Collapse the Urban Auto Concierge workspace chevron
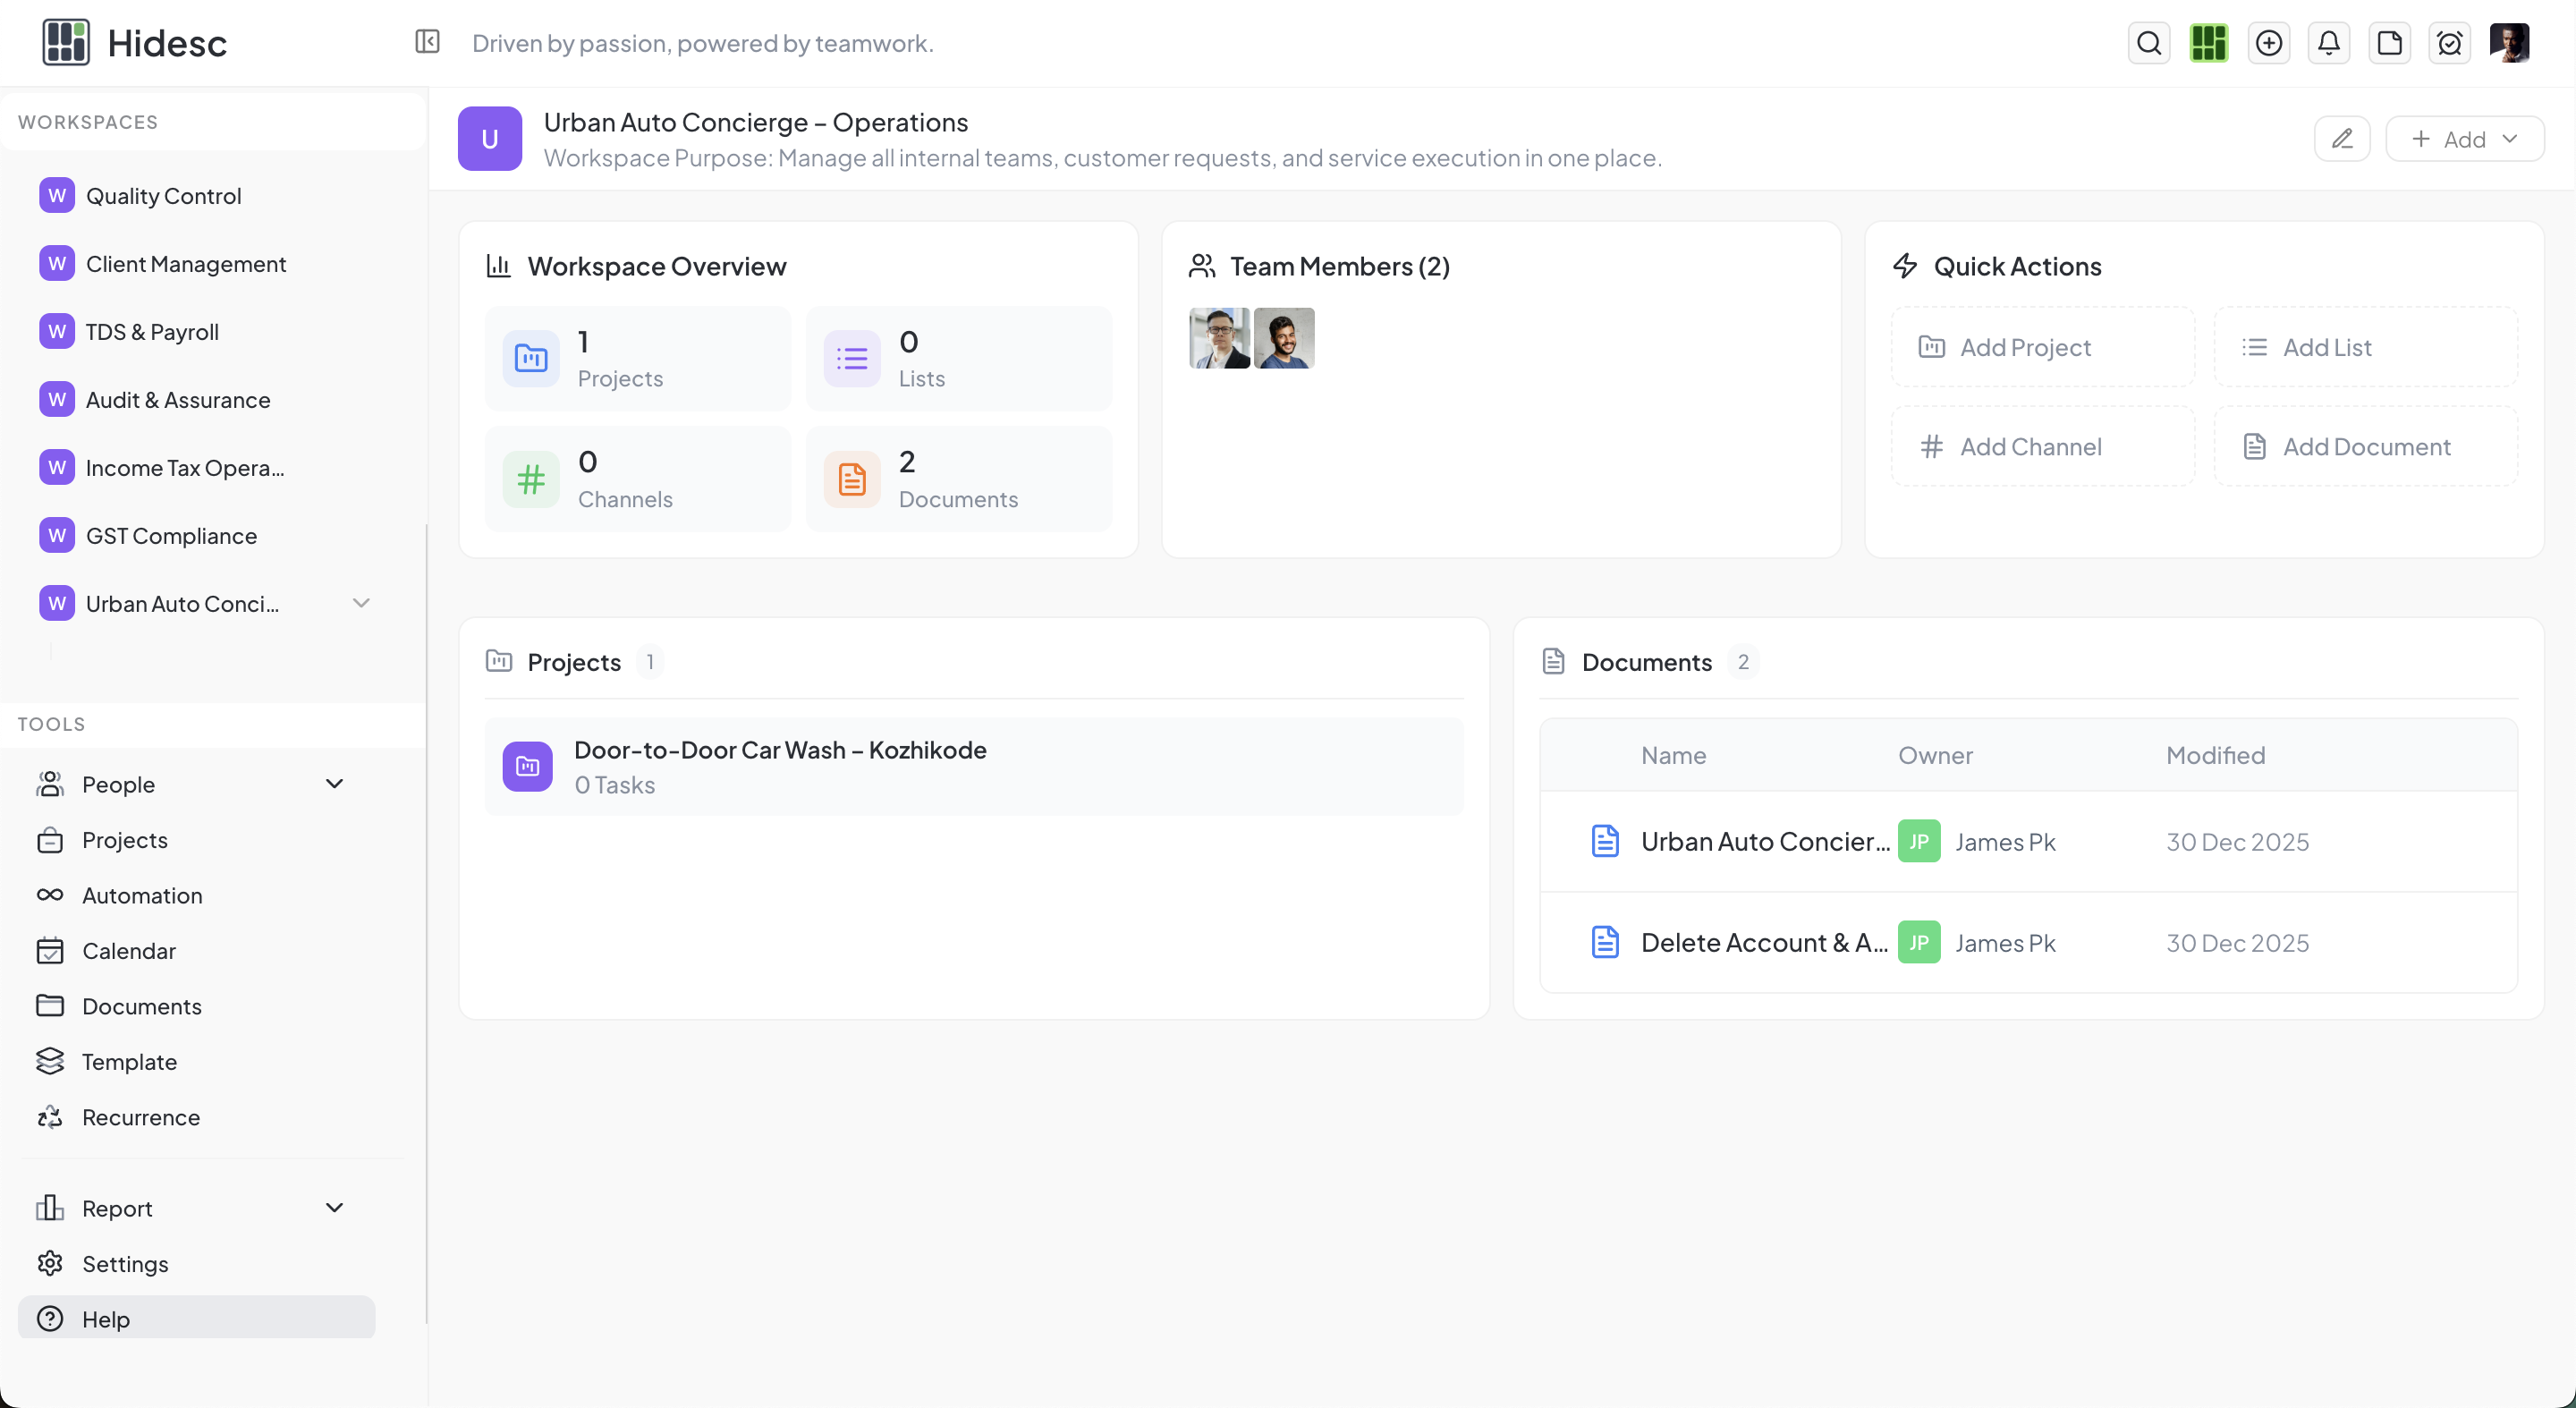 click(361, 603)
